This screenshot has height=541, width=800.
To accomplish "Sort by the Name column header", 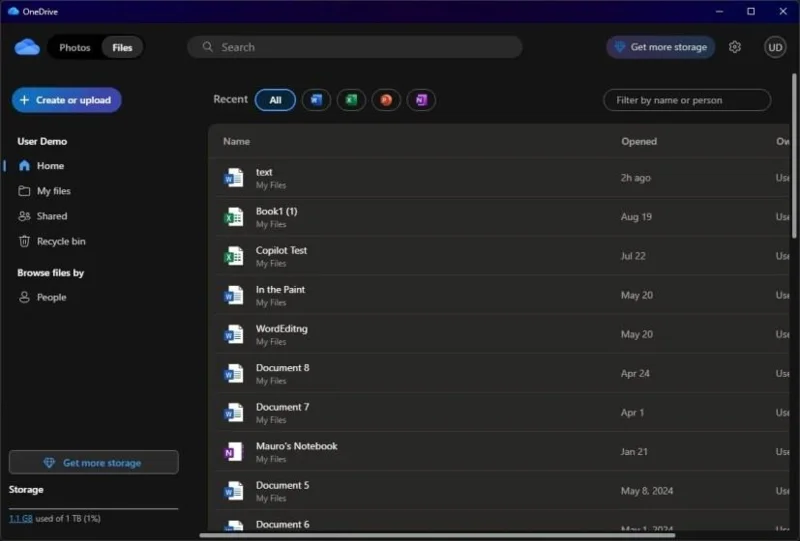I will pos(236,141).
